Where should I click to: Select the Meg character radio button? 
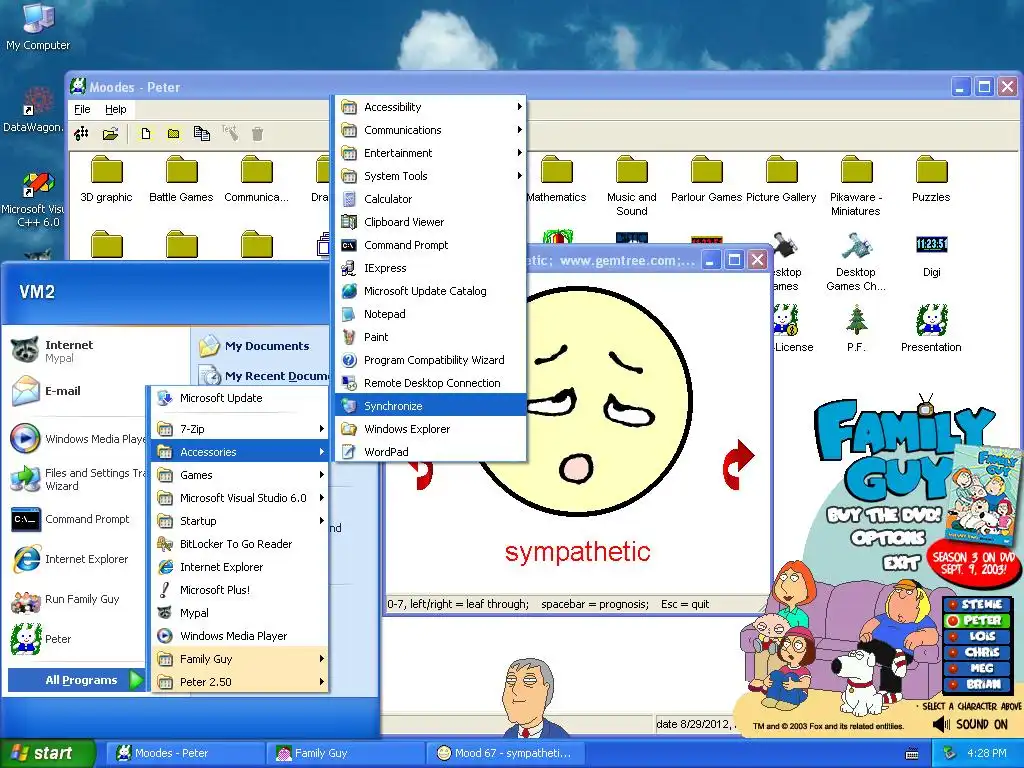tap(954, 668)
